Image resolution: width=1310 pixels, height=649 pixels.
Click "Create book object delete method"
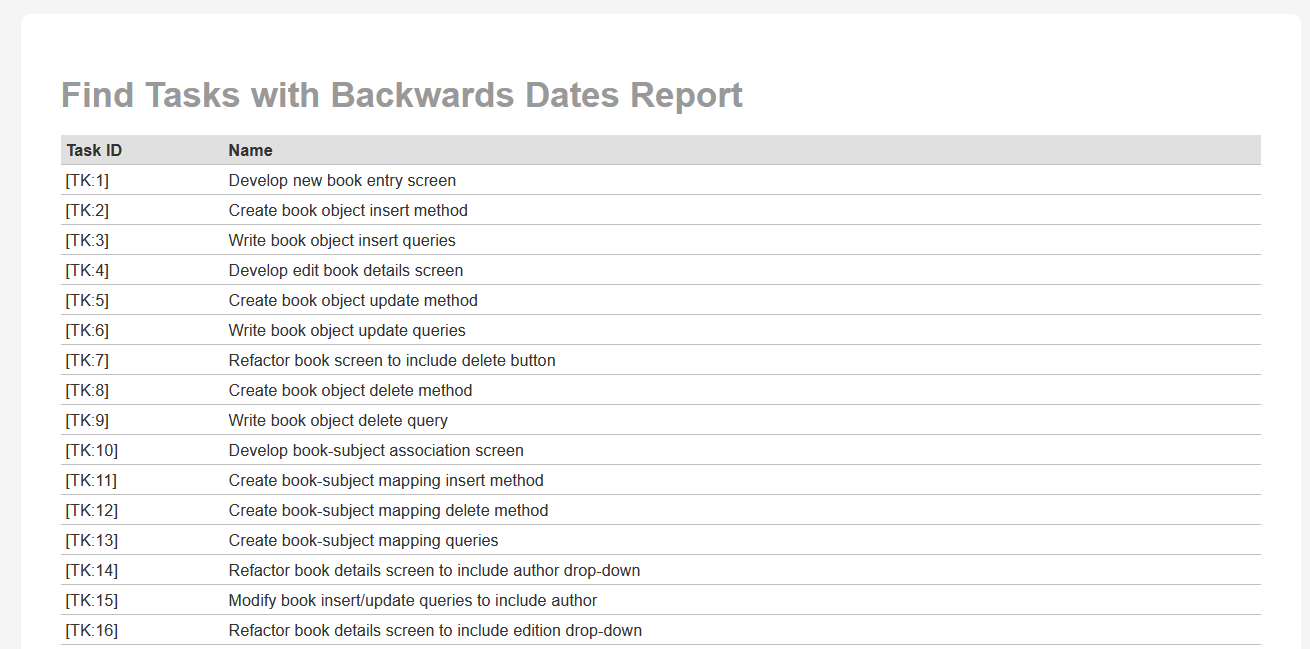tap(350, 390)
